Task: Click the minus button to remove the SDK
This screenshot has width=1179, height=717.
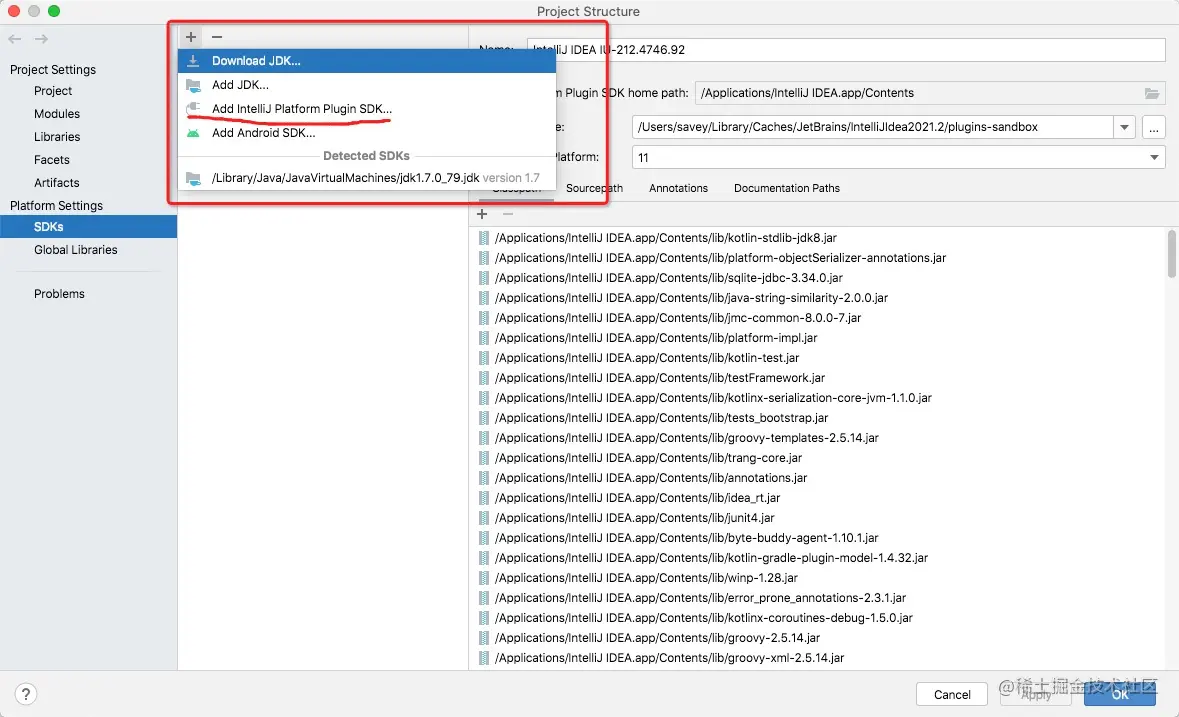Action: click(x=217, y=37)
